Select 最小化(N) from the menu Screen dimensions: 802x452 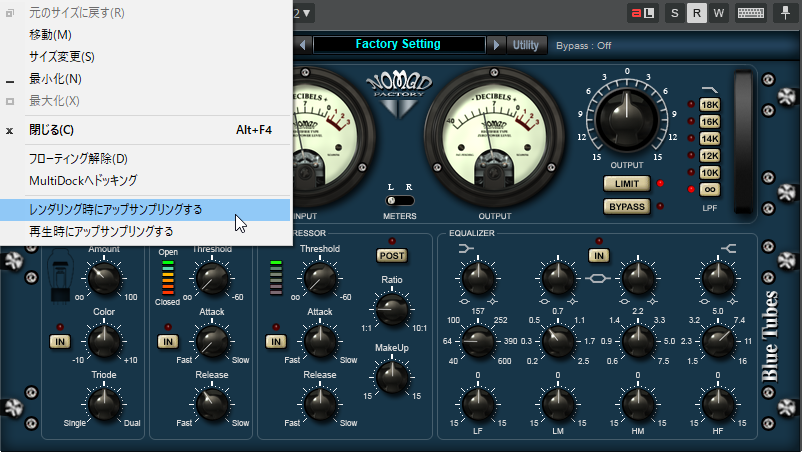click(x=55, y=79)
